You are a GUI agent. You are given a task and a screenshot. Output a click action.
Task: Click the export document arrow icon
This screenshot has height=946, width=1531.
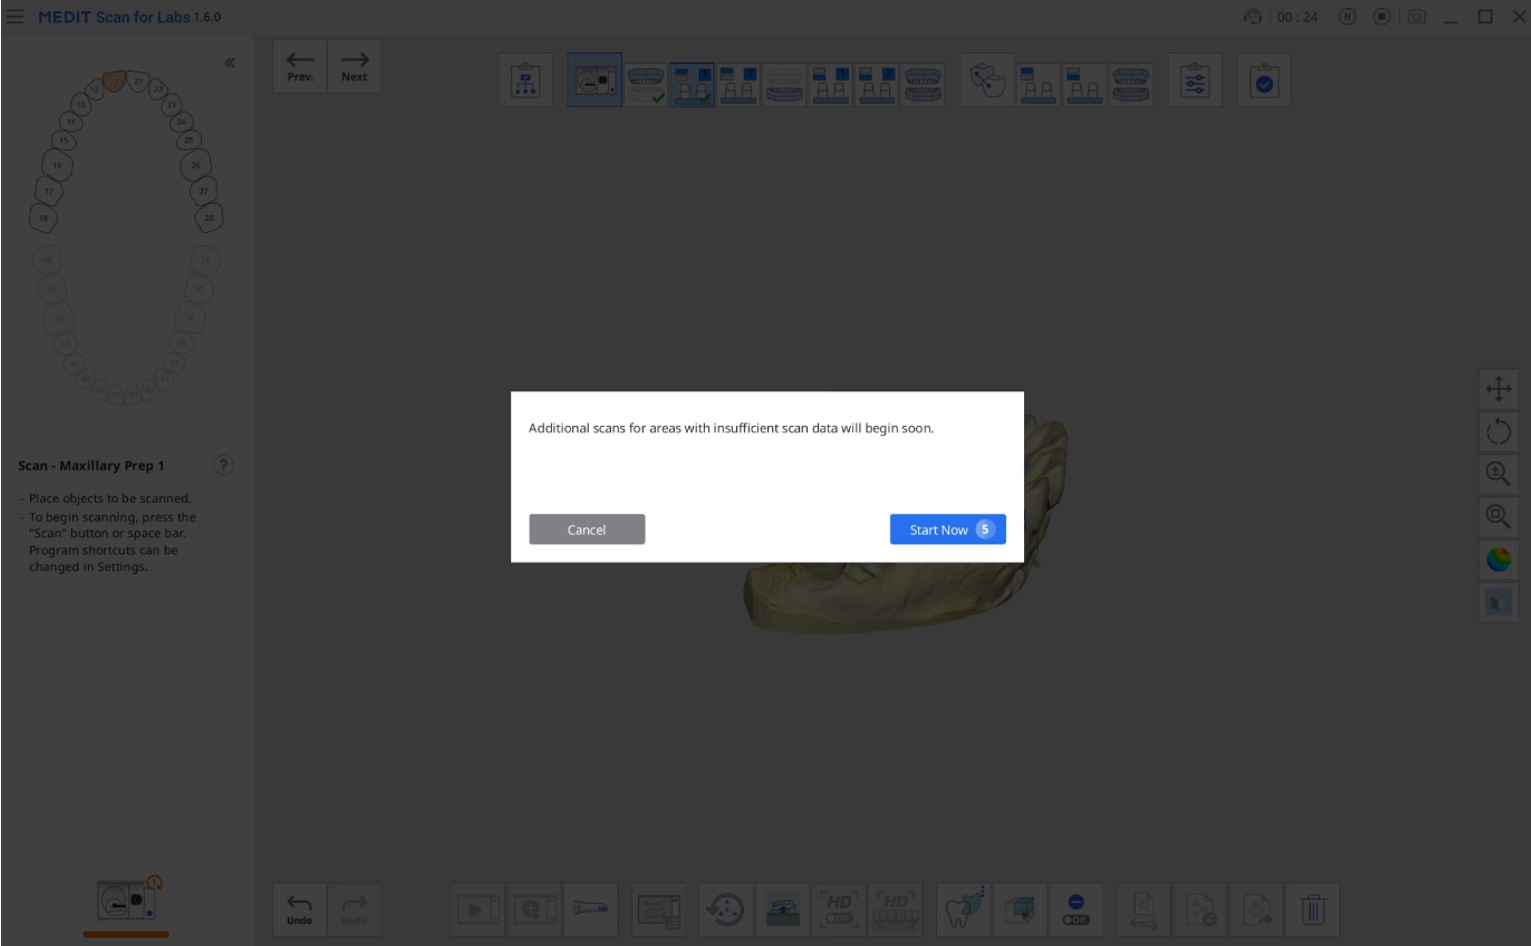click(1257, 910)
